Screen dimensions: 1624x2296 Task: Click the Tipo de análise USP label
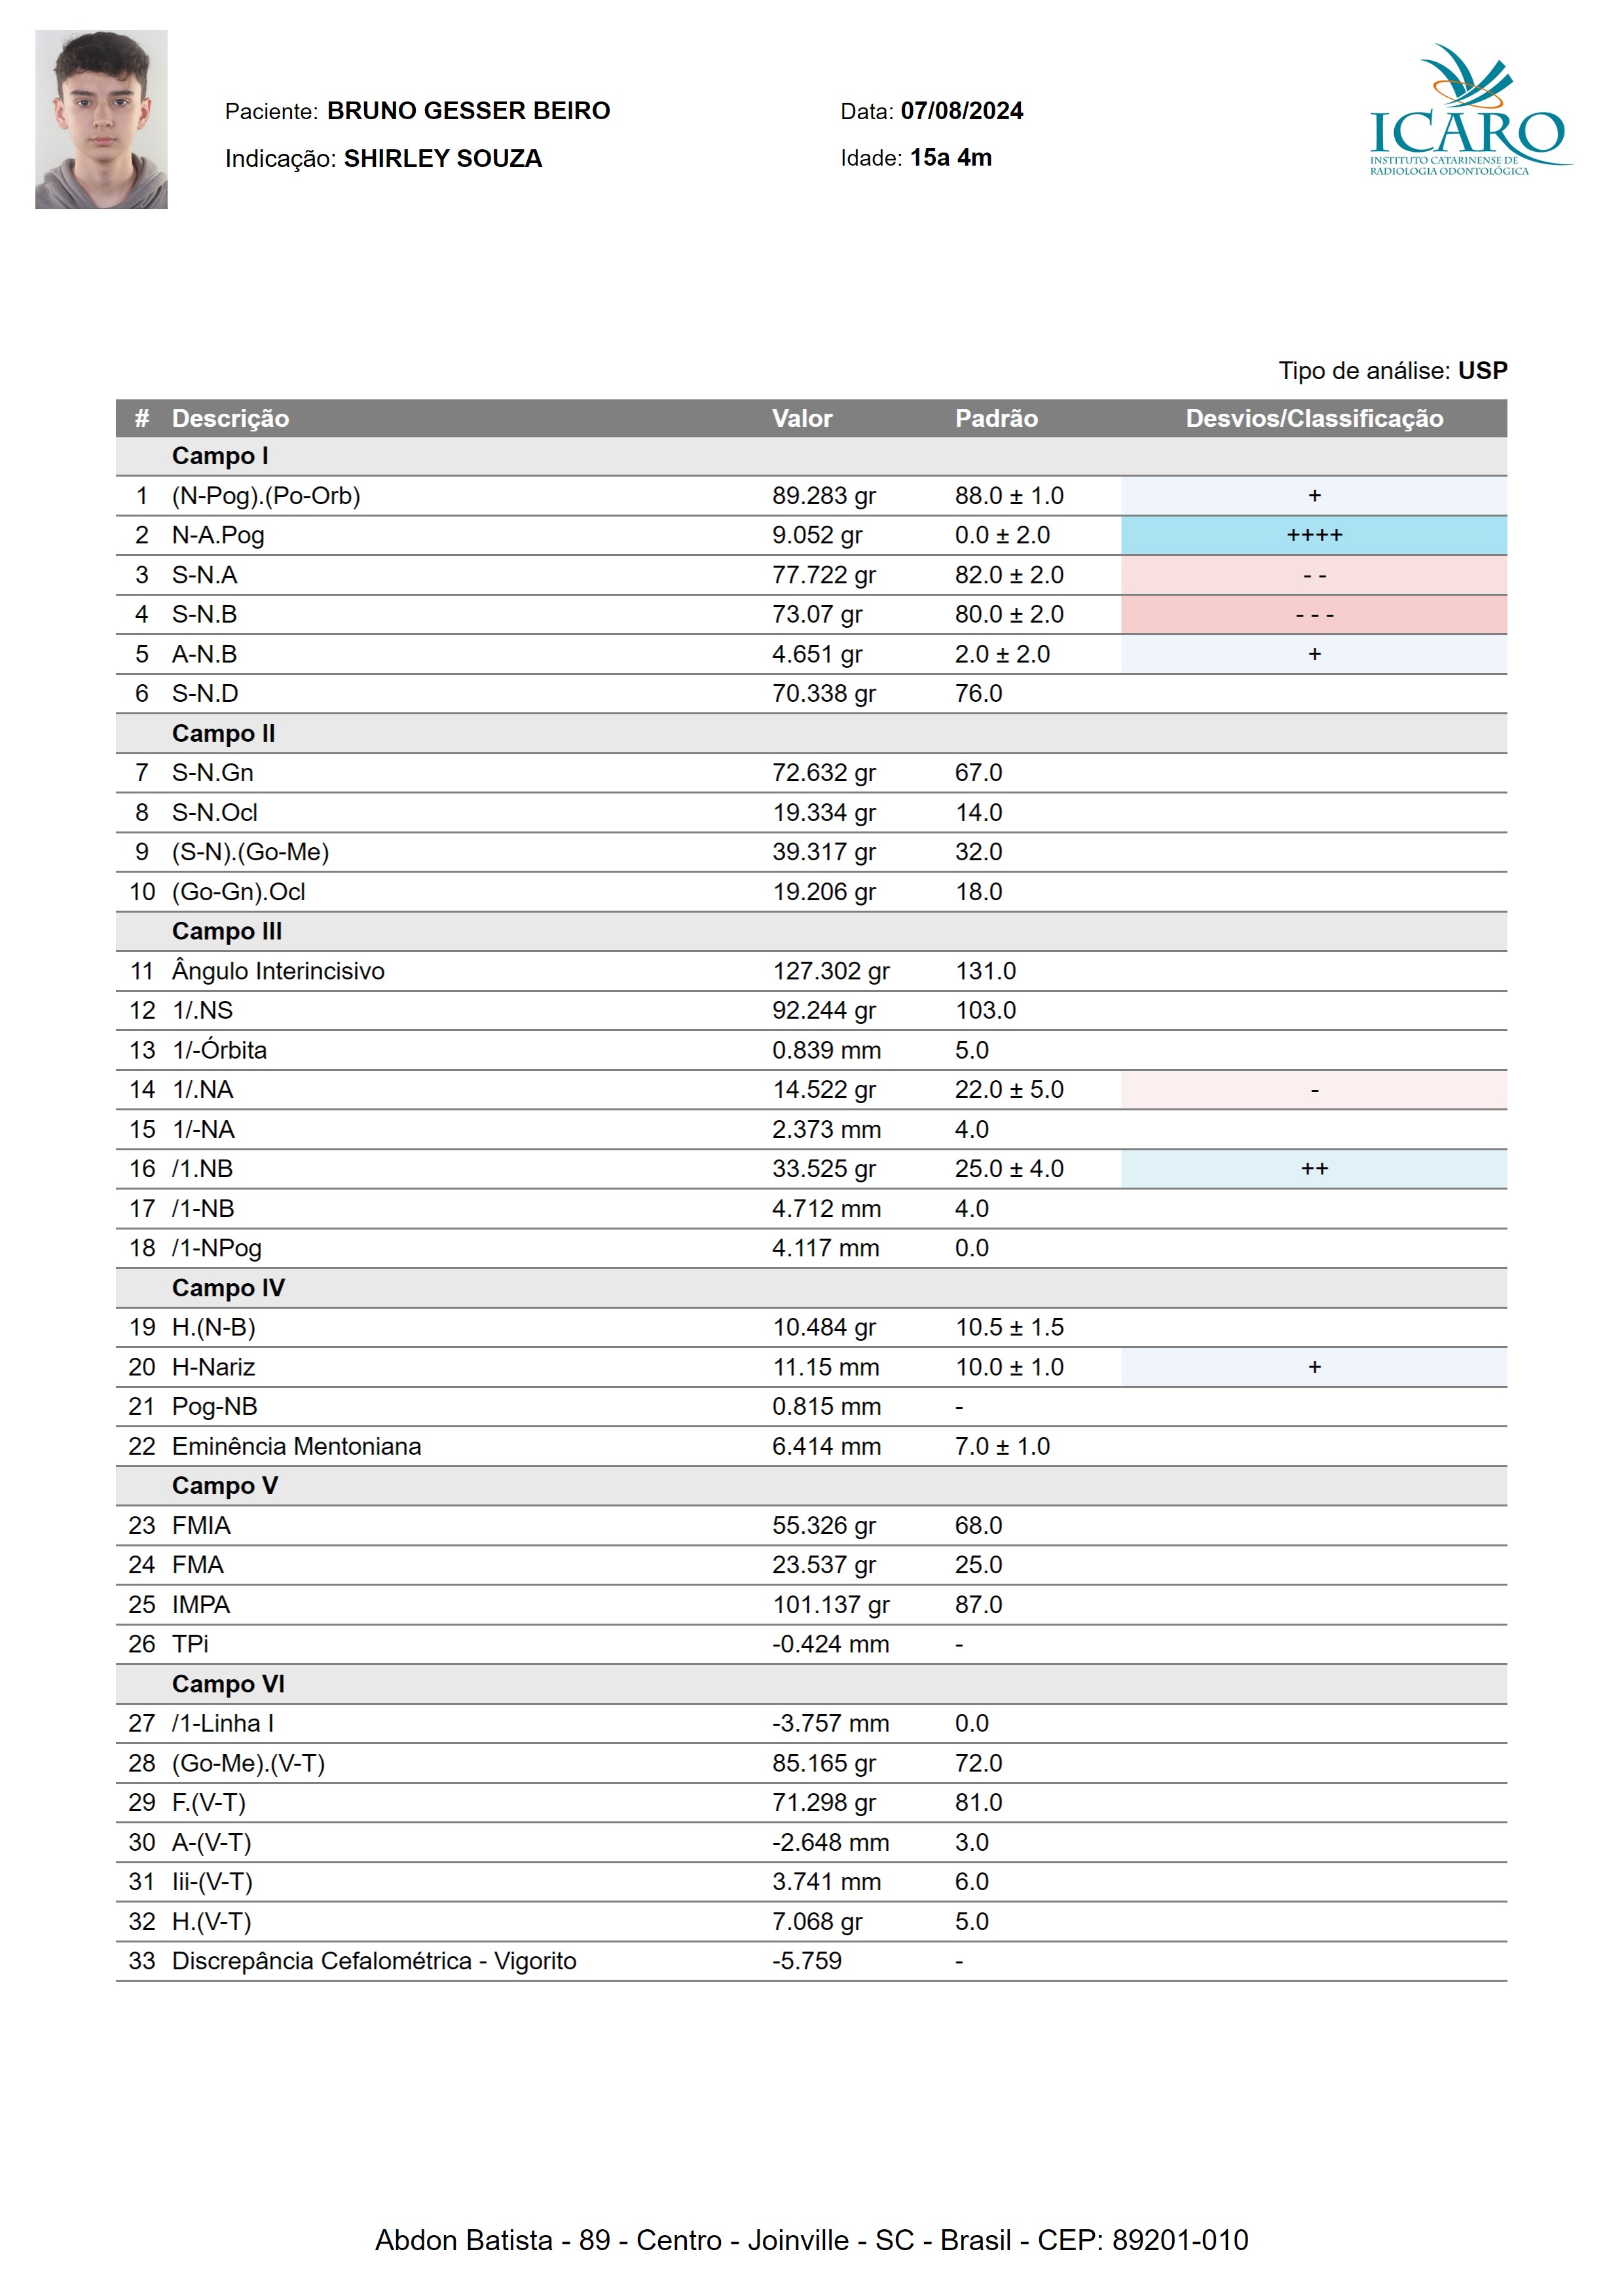1392,371
